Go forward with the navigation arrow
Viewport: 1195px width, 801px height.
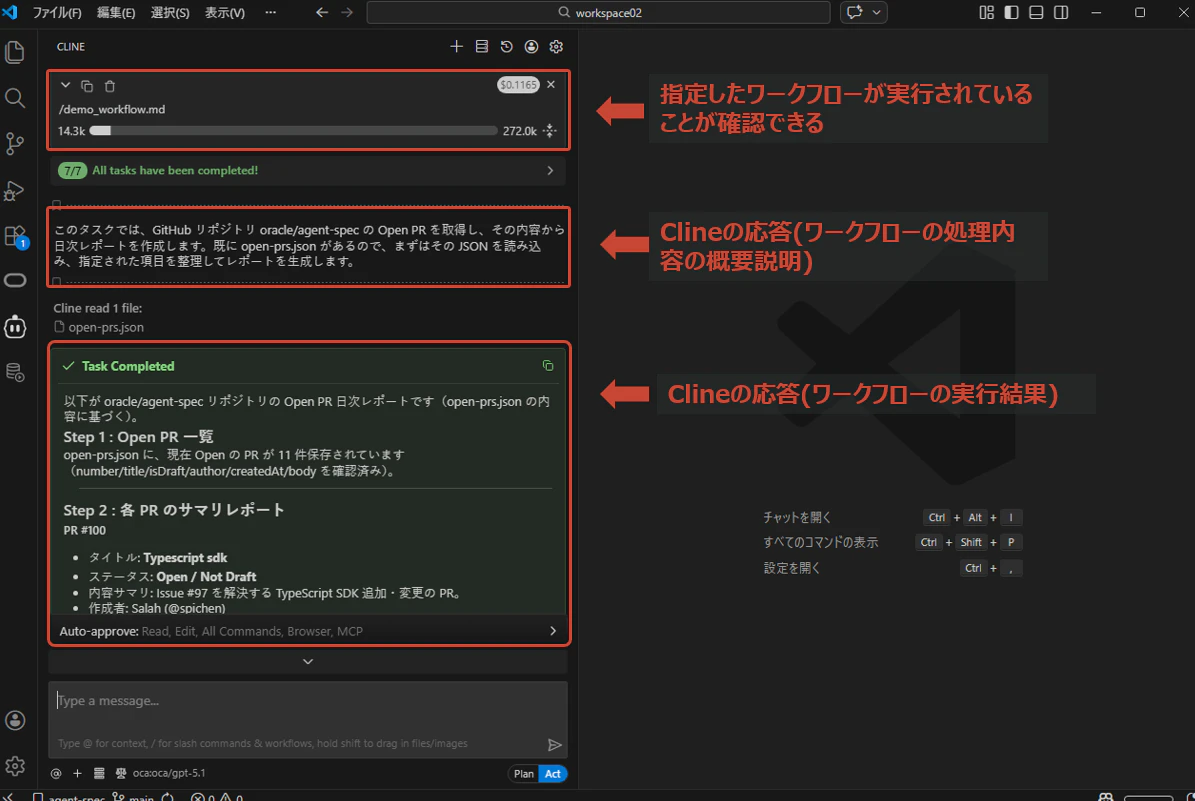point(347,12)
